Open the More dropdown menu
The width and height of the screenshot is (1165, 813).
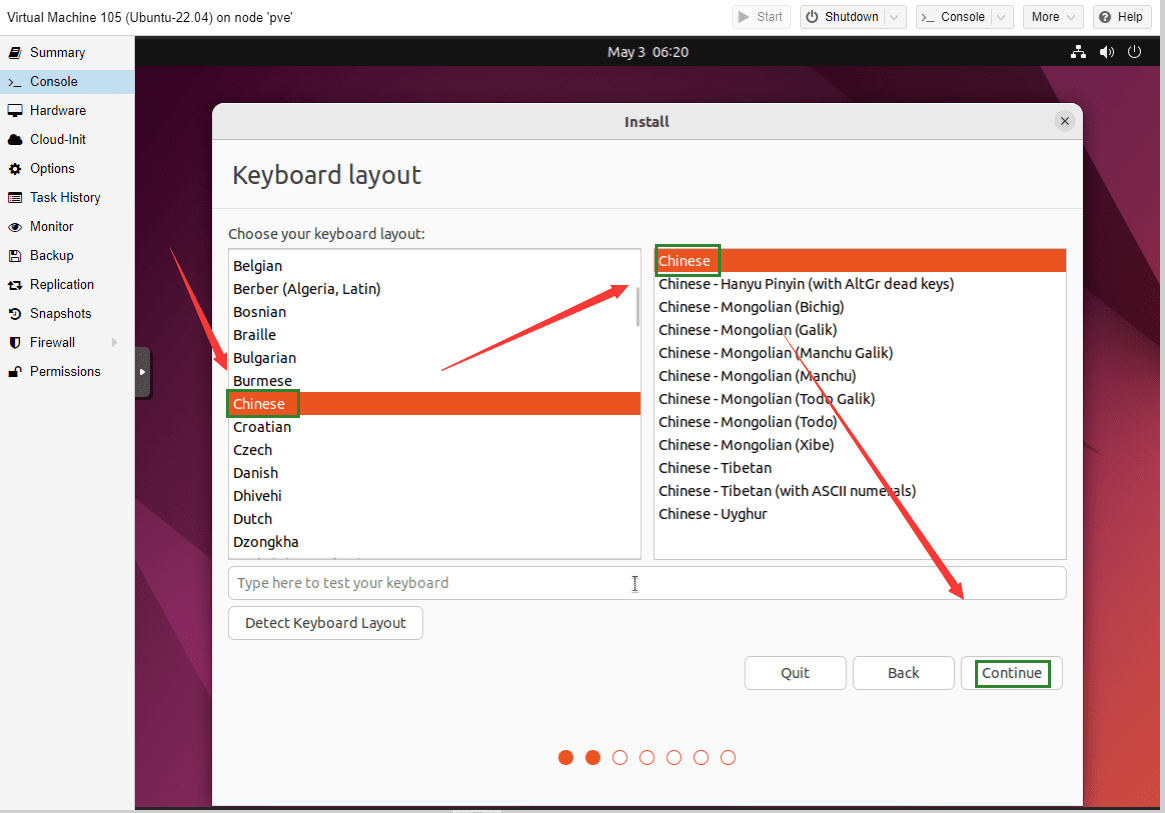point(1053,17)
